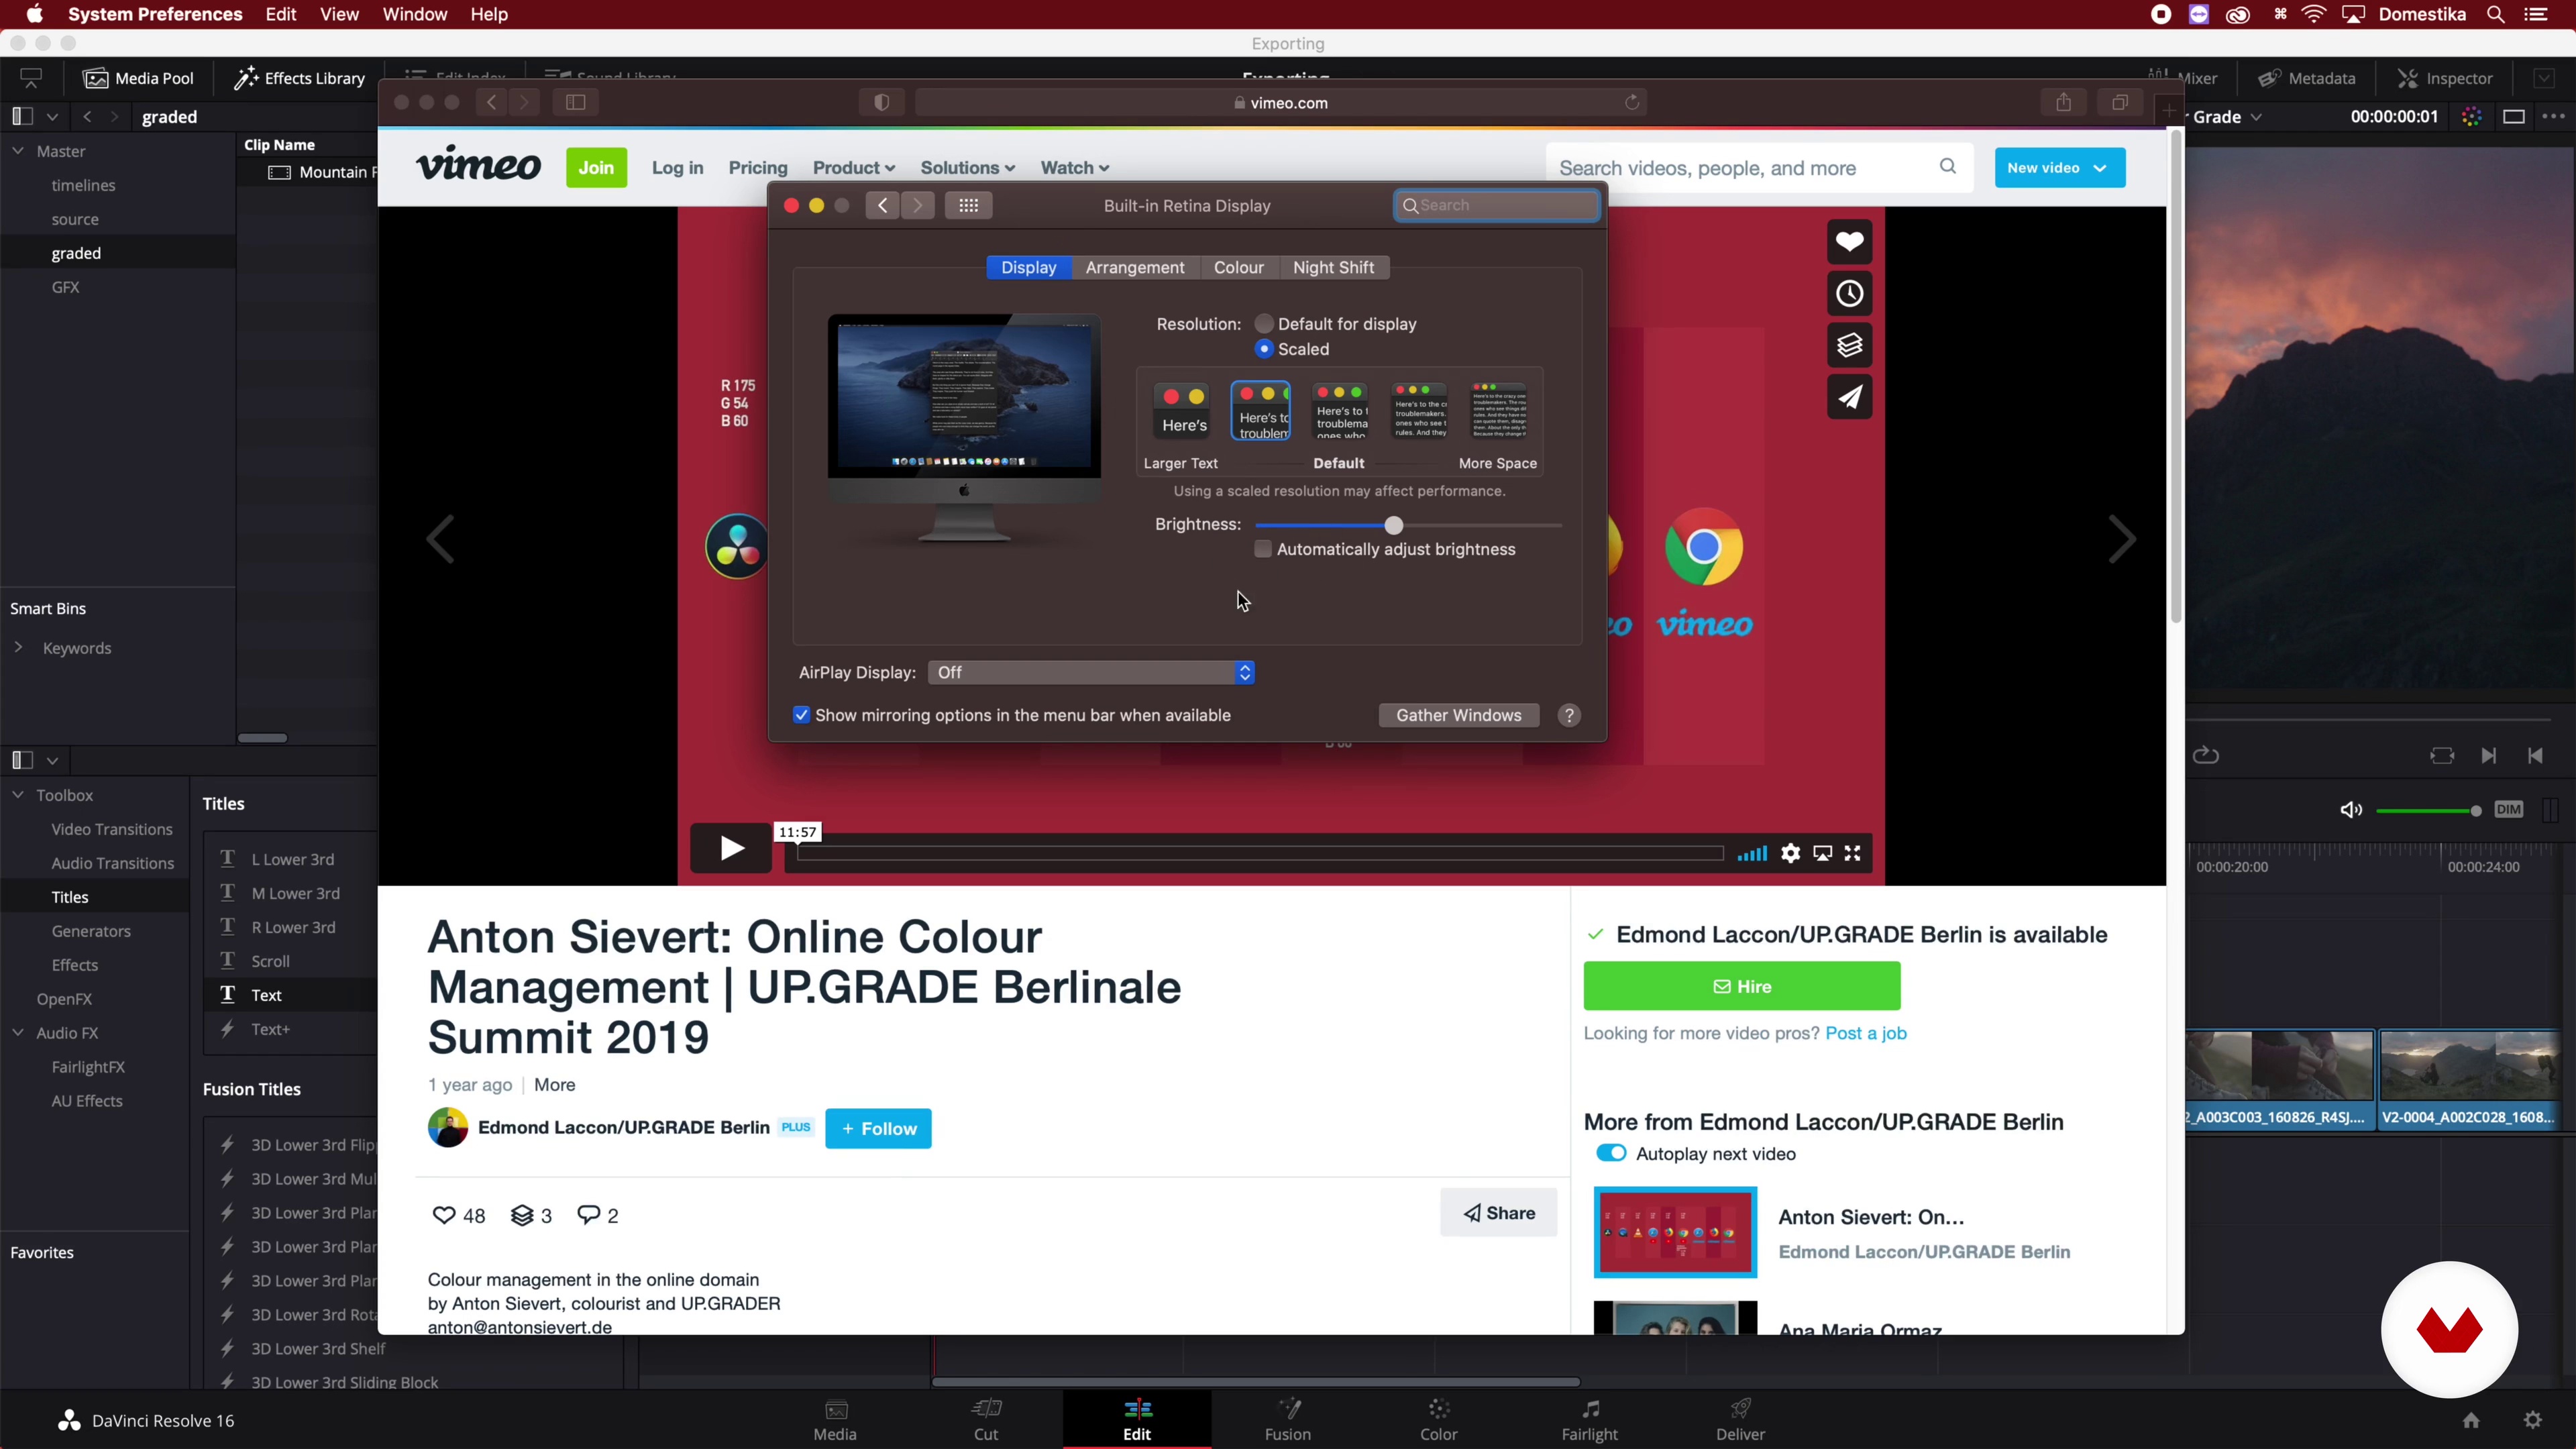Open the Color page in Resolve

click(1438, 1420)
